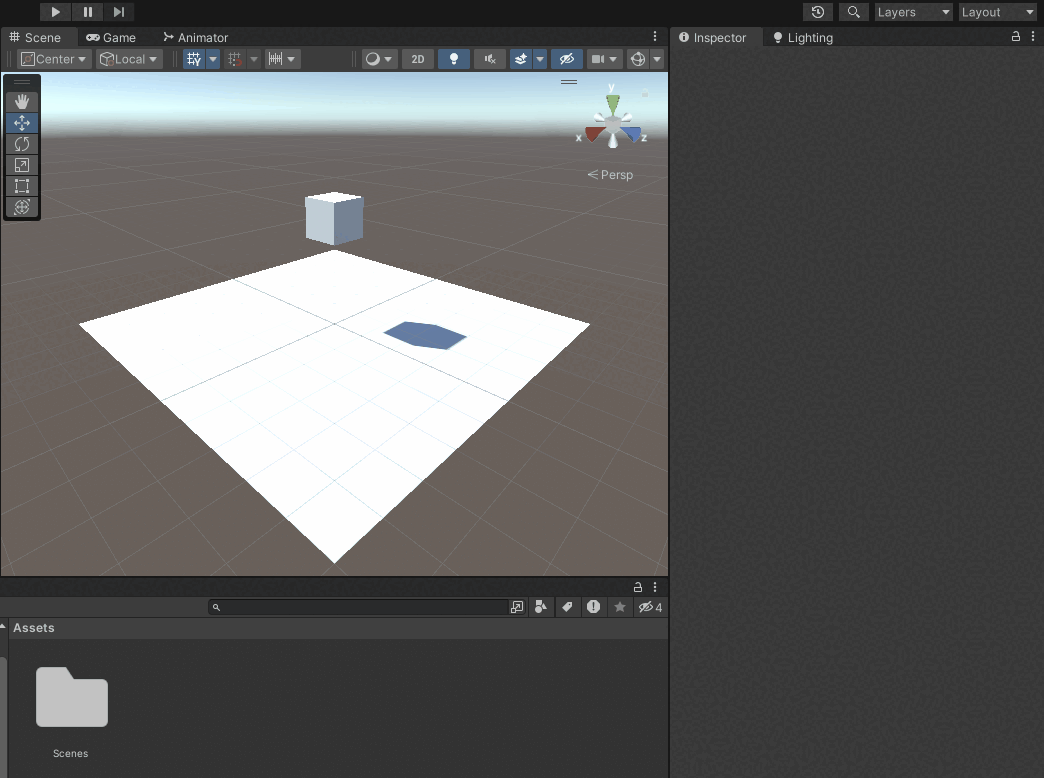Click the Project search input field
Image resolution: width=1044 pixels, height=778 pixels.
358,607
